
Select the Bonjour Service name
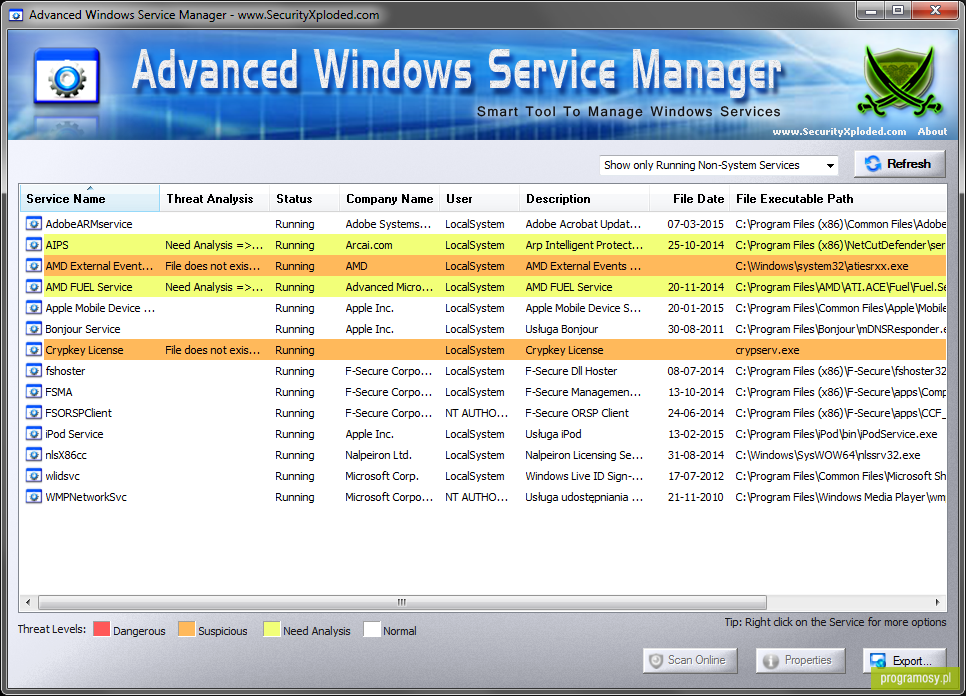coord(83,329)
